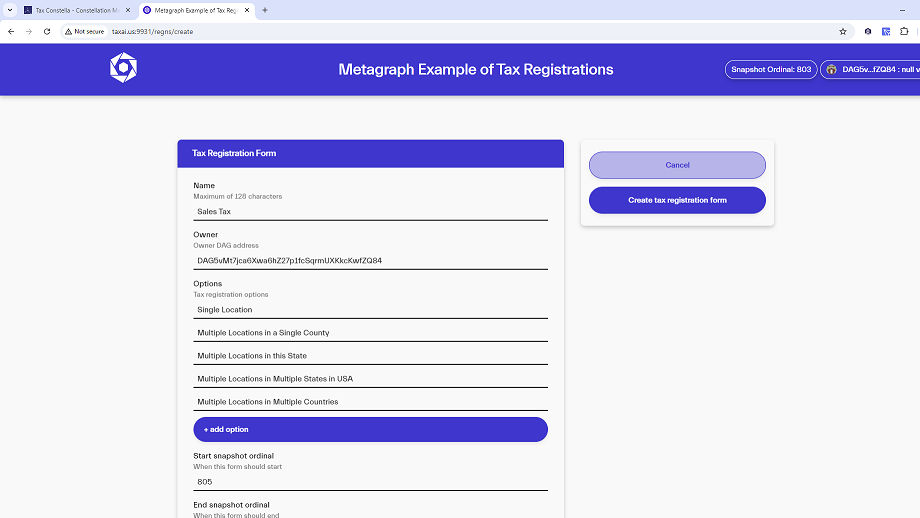This screenshot has width=920, height=518.
Task: Bookmark this page with the star icon
Action: coord(843,32)
